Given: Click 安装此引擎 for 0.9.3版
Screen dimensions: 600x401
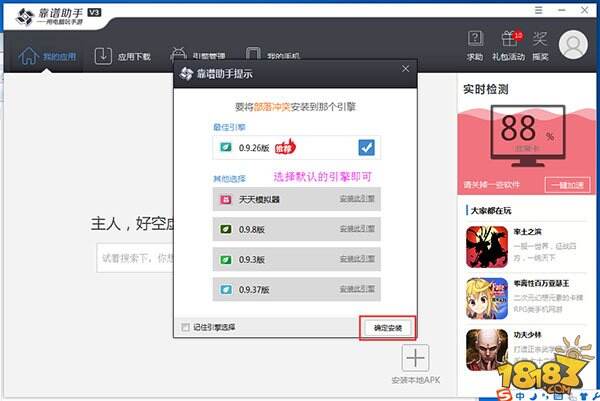Looking at the screenshot, I should [357, 260].
